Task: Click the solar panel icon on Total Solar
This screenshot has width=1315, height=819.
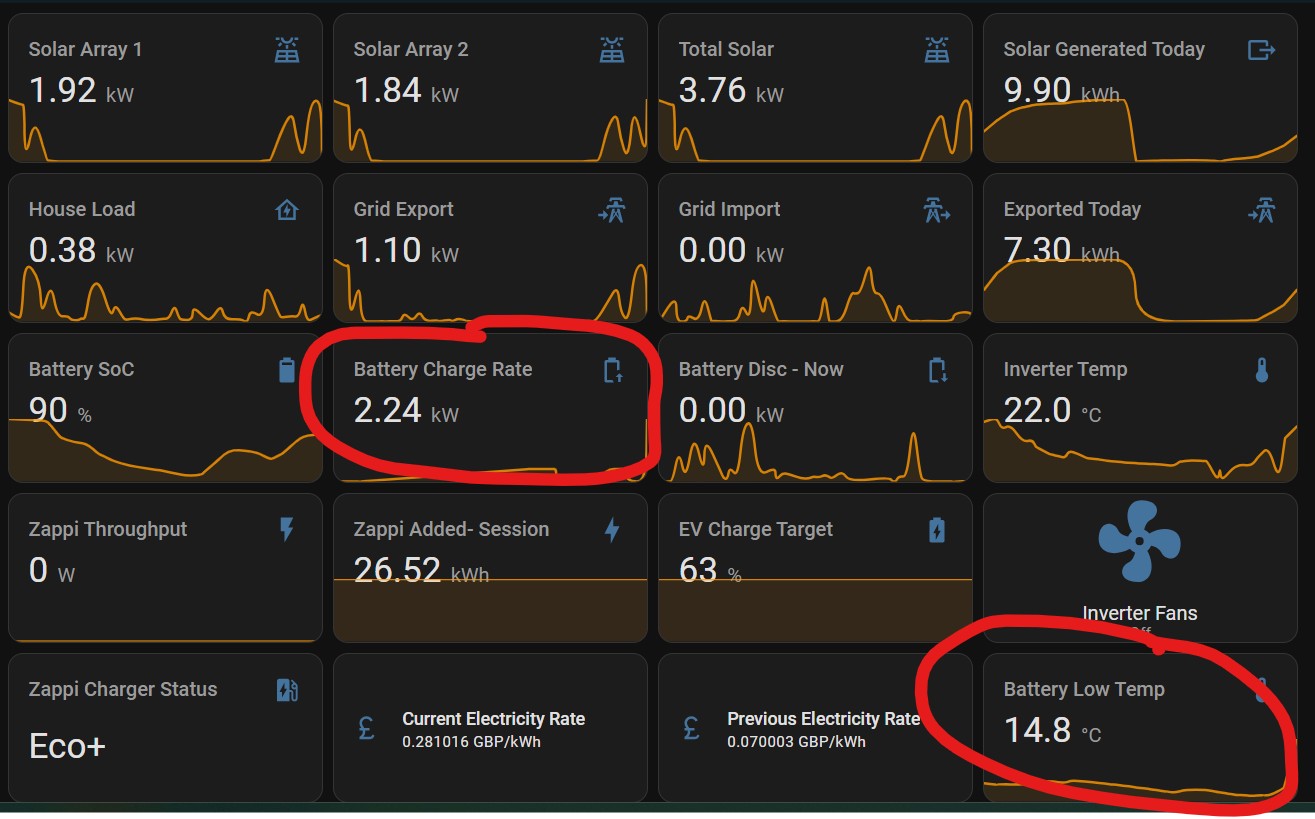Action: pyautogui.click(x=937, y=50)
